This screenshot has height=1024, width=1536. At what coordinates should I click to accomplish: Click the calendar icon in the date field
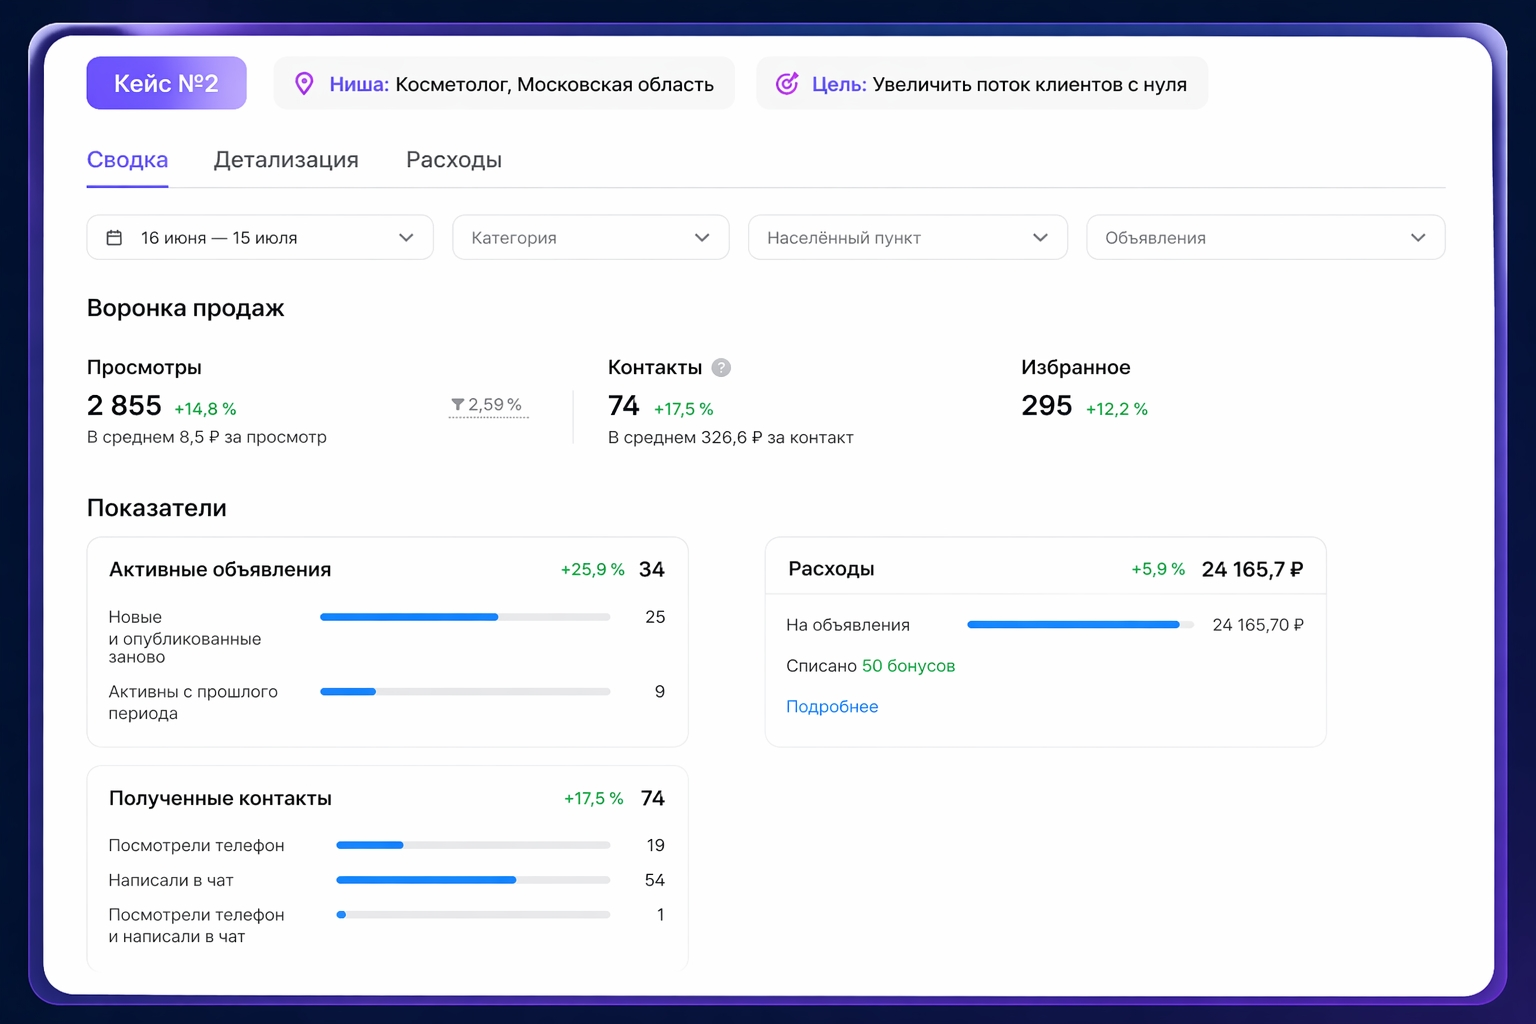[114, 238]
